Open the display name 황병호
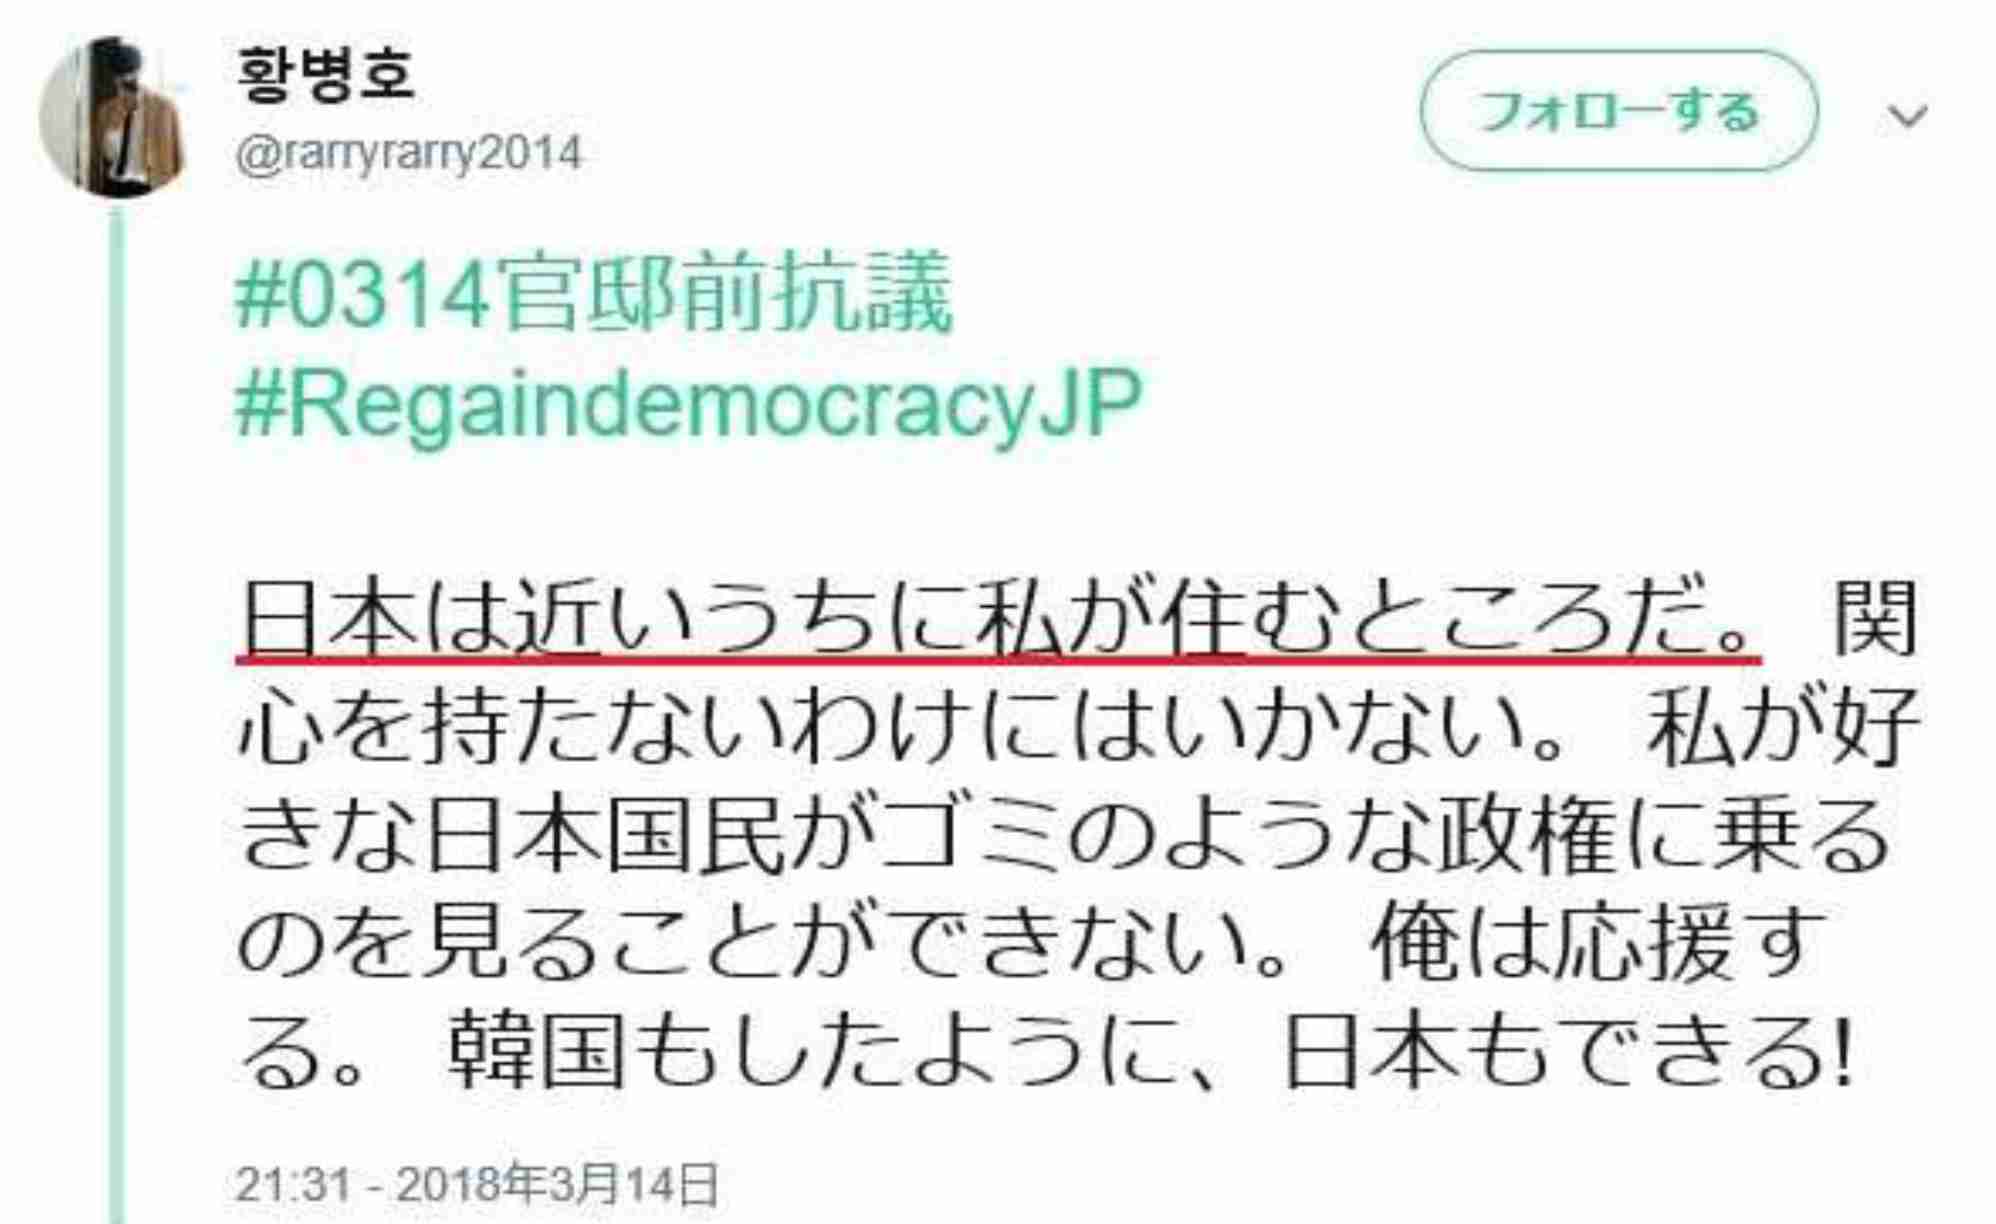The width and height of the screenshot is (1996, 1224). click(326, 73)
